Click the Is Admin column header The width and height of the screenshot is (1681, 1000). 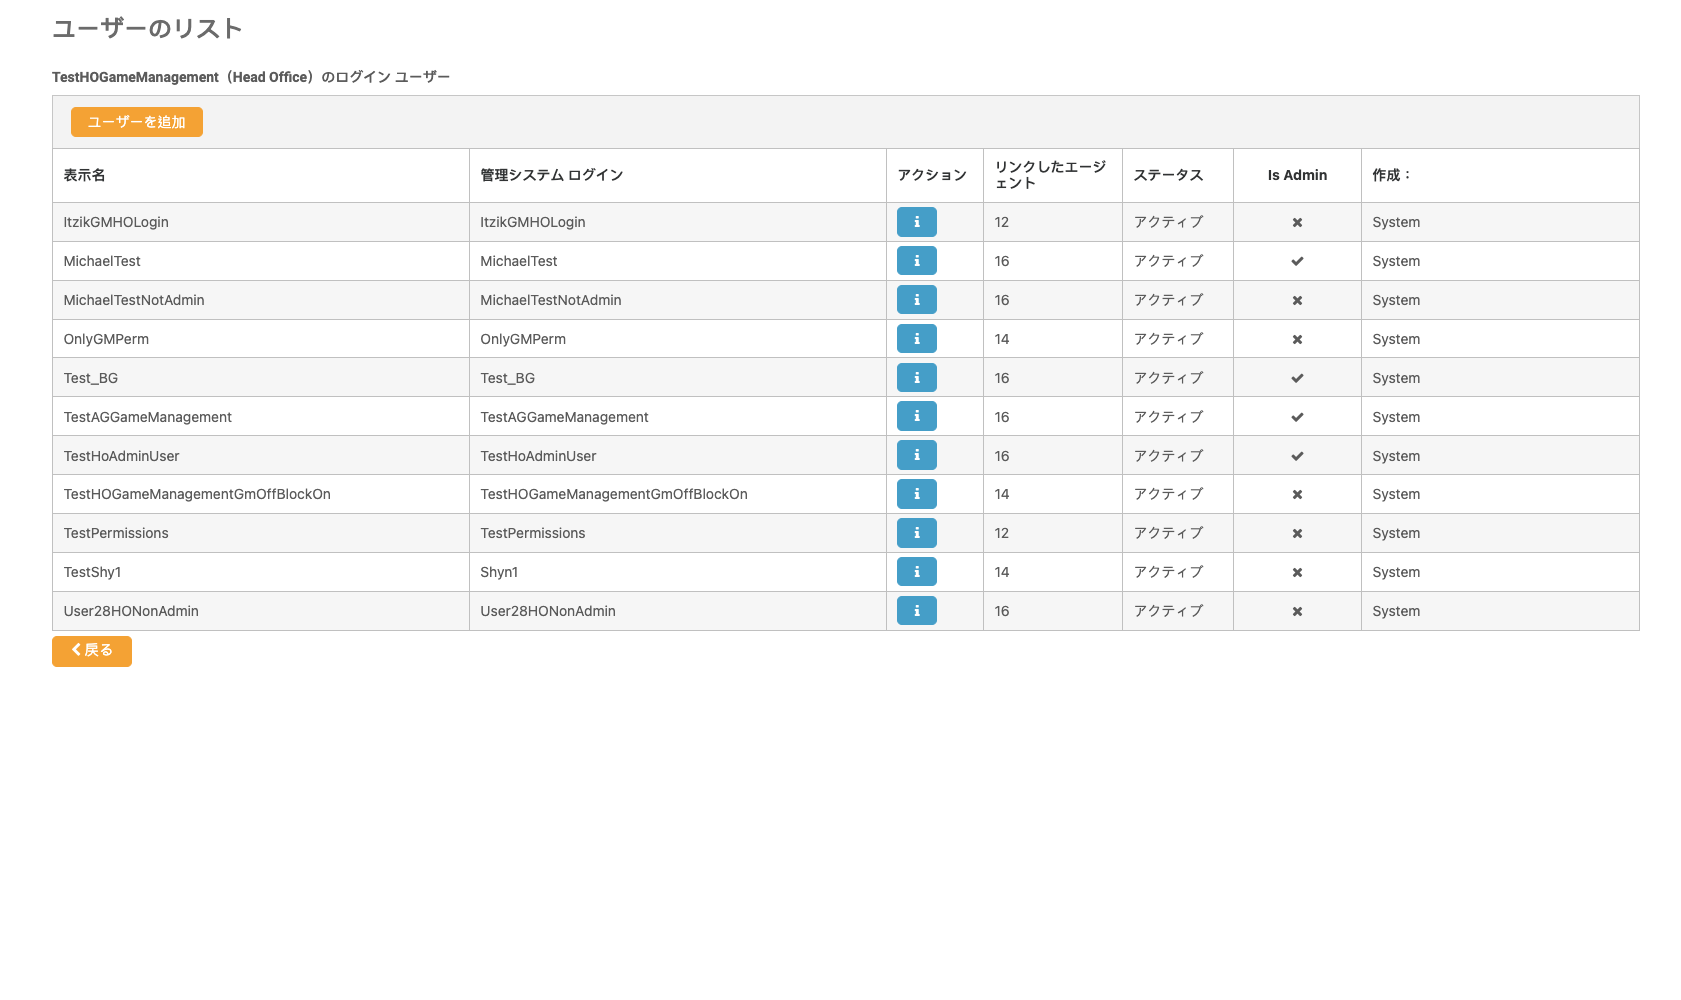(x=1297, y=175)
